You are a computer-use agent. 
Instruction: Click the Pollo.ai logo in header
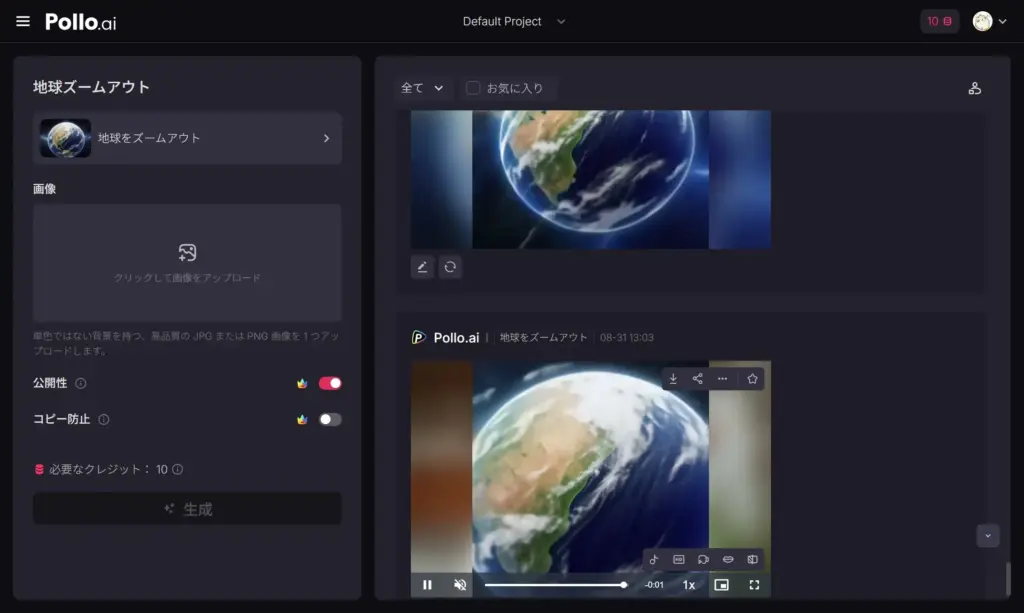(x=81, y=22)
